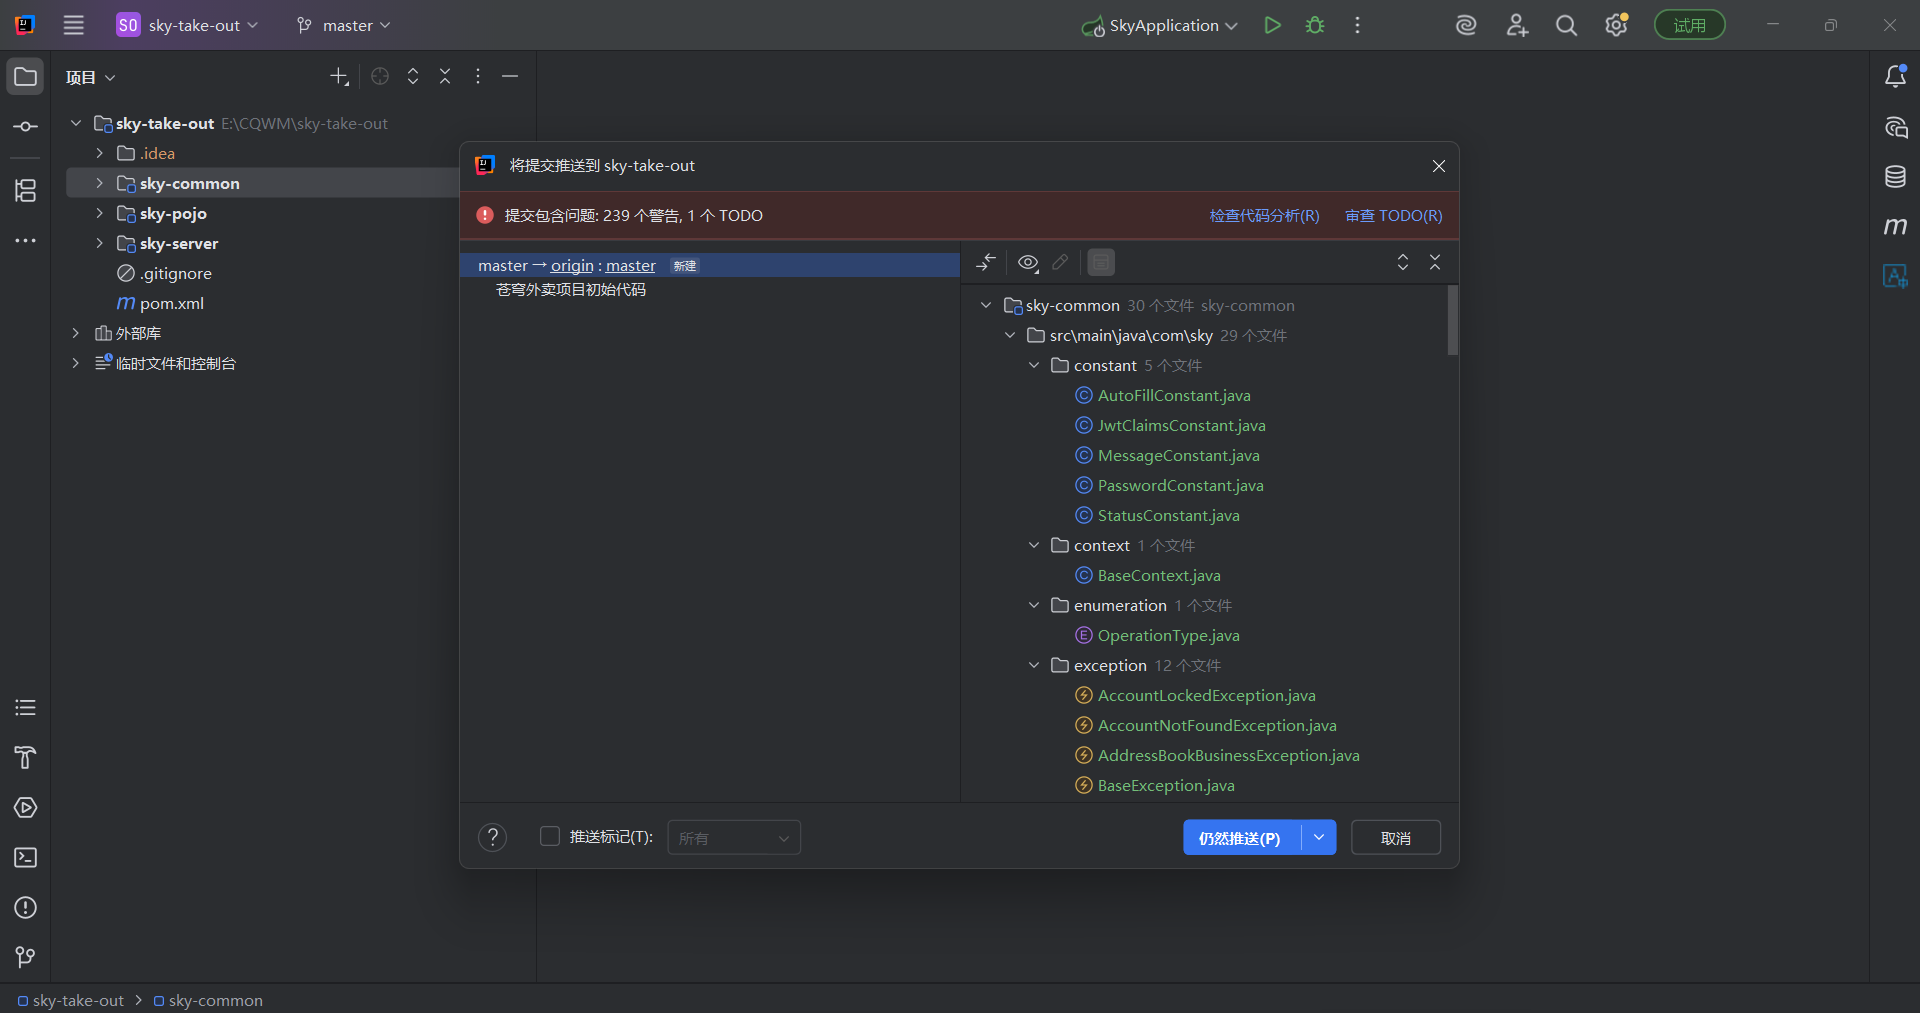Open the master branch dropdown
The width and height of the screenshot is (1920, 1013).
point(344,26)
